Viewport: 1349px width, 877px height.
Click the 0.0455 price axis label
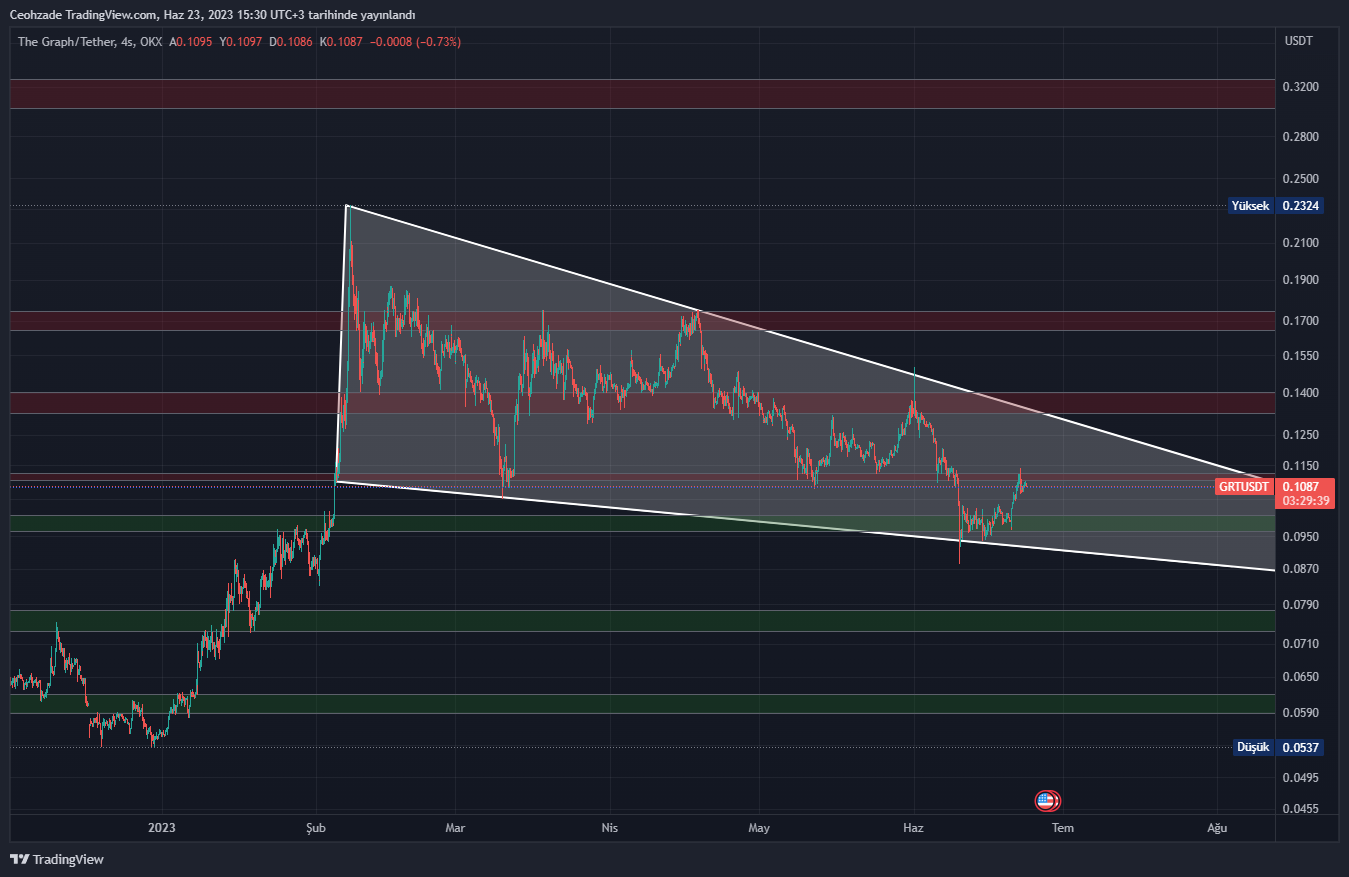(1300, 809)
